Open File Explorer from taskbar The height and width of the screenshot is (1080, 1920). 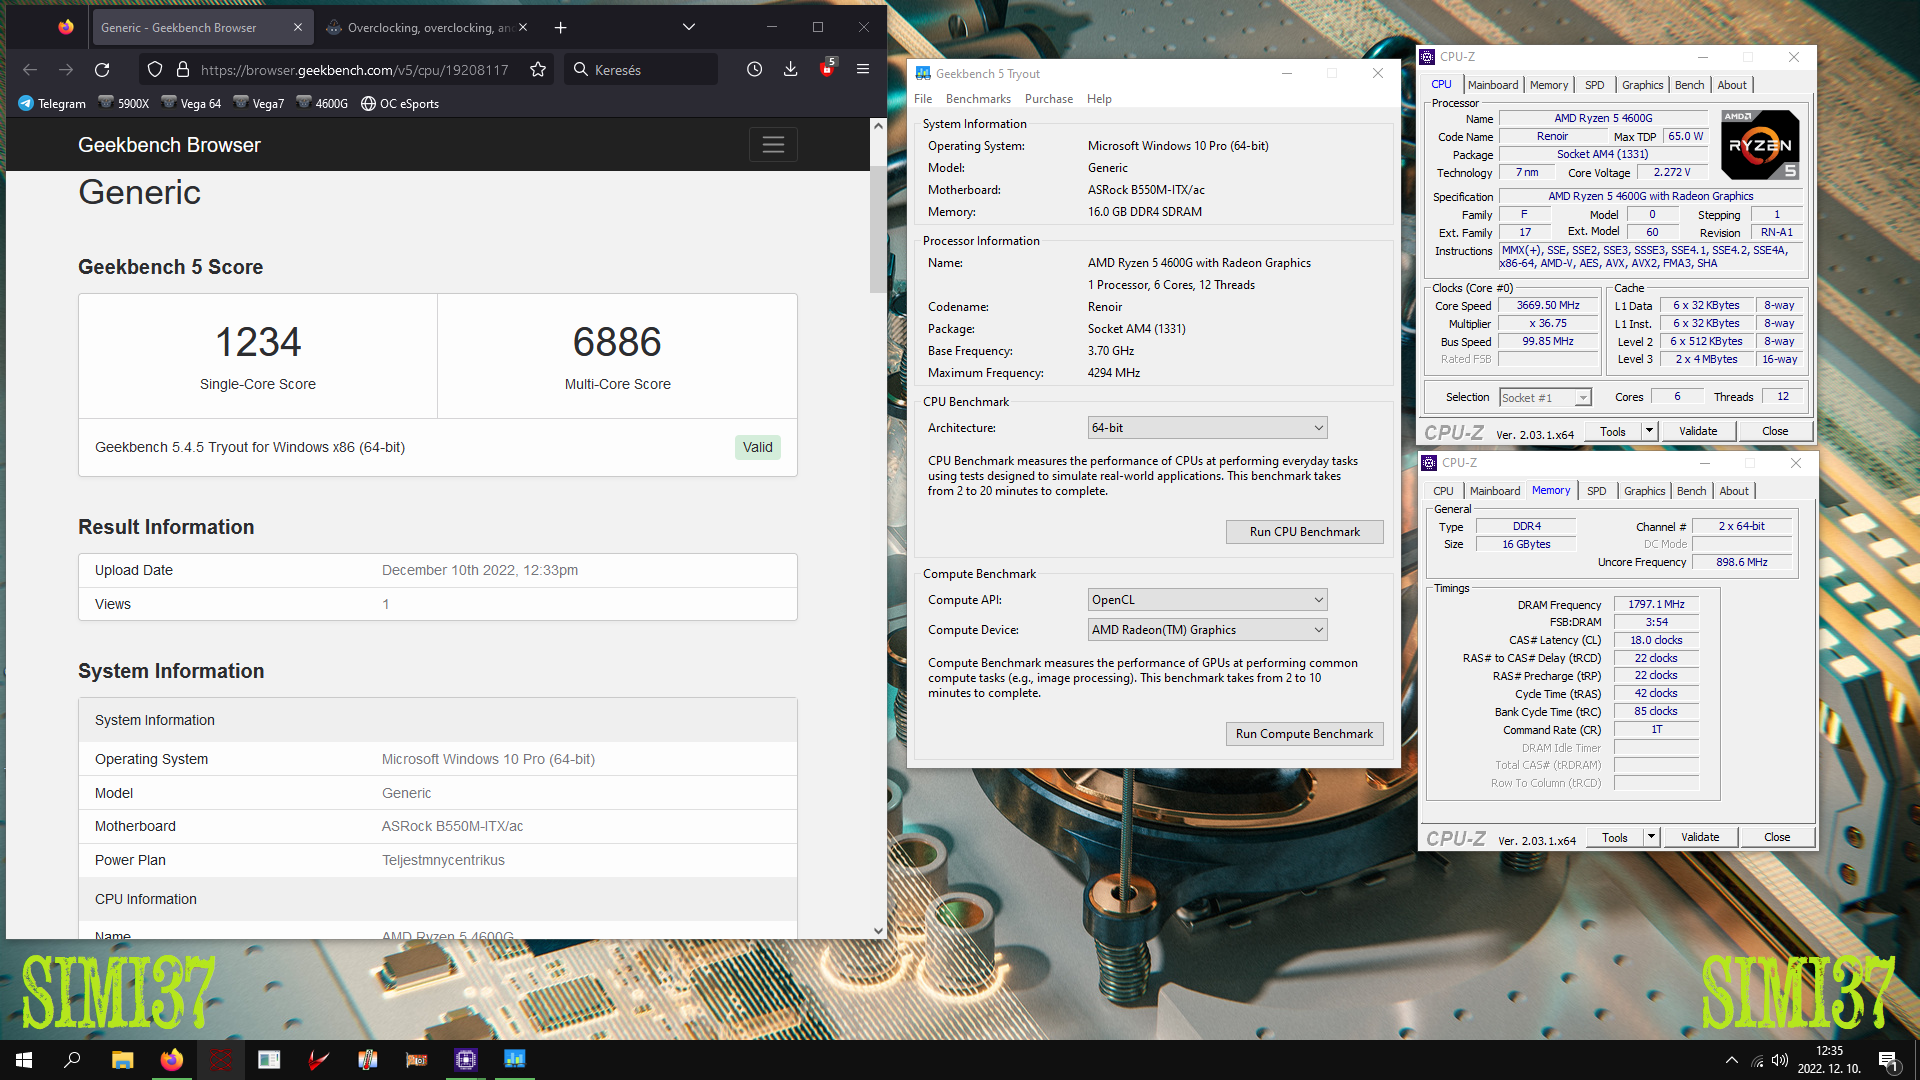point(122,1060)
